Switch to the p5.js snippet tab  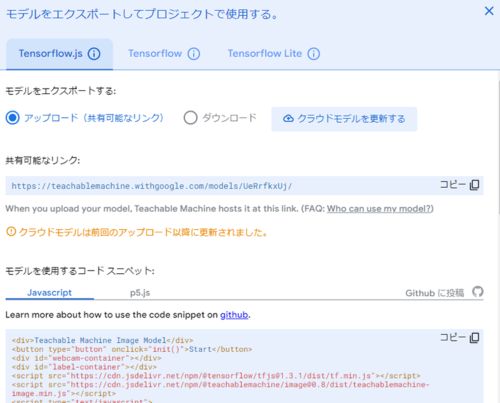(140, 293)
